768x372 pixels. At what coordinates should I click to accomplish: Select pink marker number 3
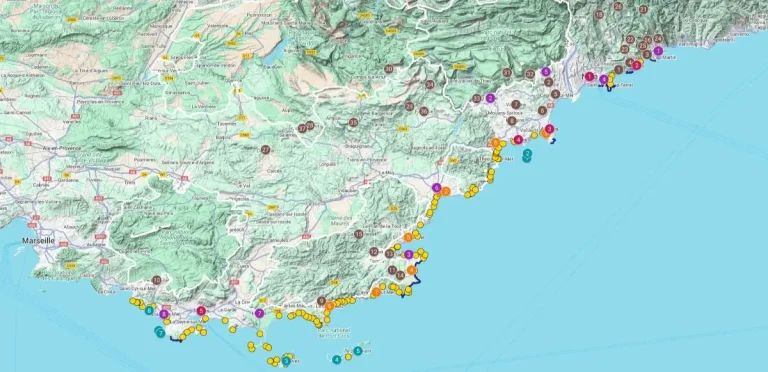tap(550, 129)
